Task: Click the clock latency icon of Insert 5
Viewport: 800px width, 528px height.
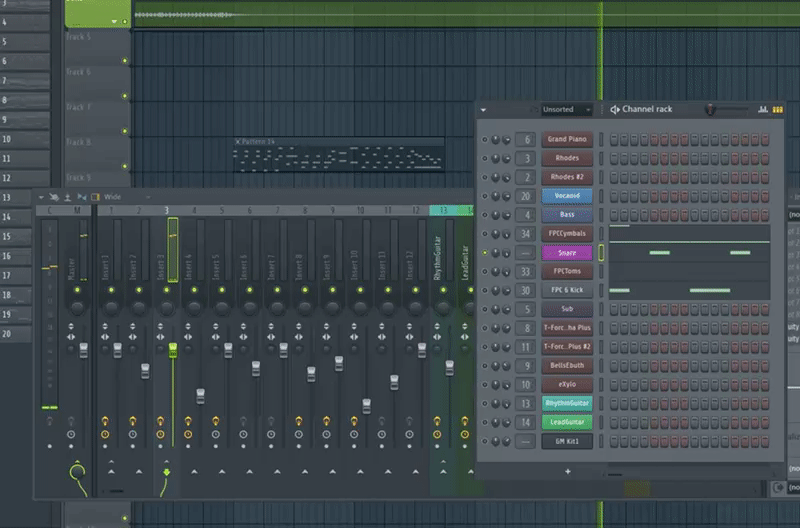Action: pos(216,435)
